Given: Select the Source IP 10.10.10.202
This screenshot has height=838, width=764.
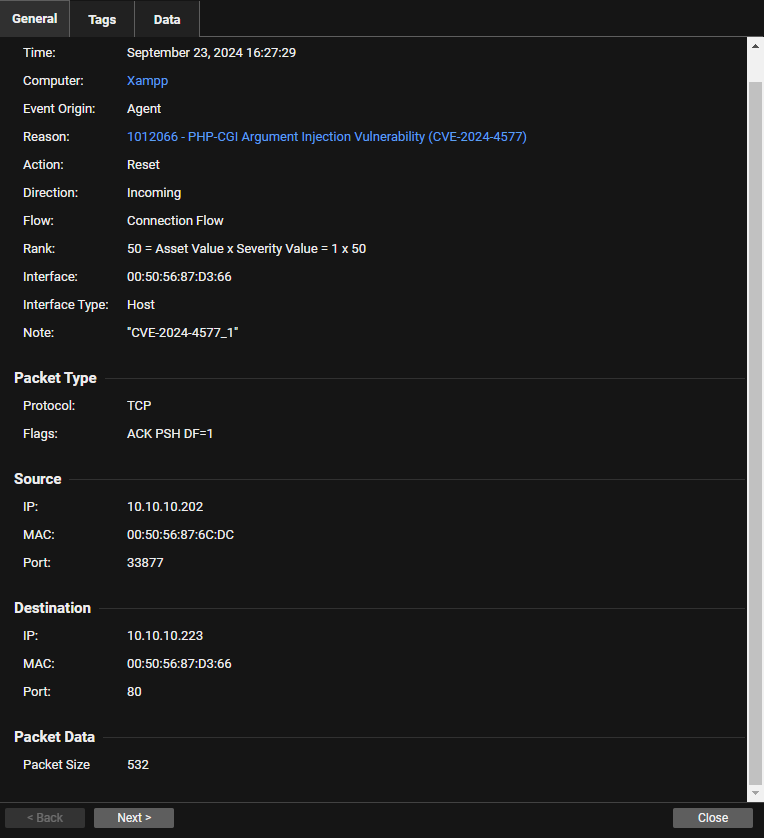Looking at the screenshot, I should 165,507.
